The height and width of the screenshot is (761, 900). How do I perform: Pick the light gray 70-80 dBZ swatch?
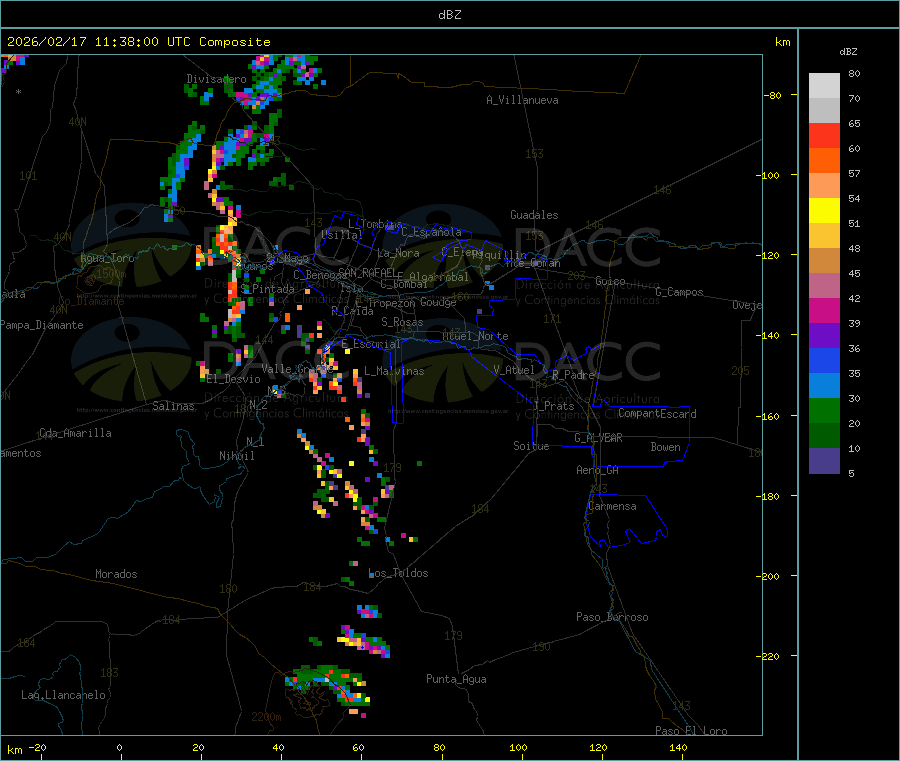[x=824, y=86]
